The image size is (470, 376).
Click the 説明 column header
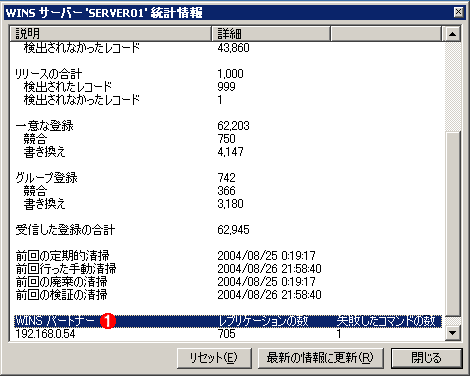111,34
